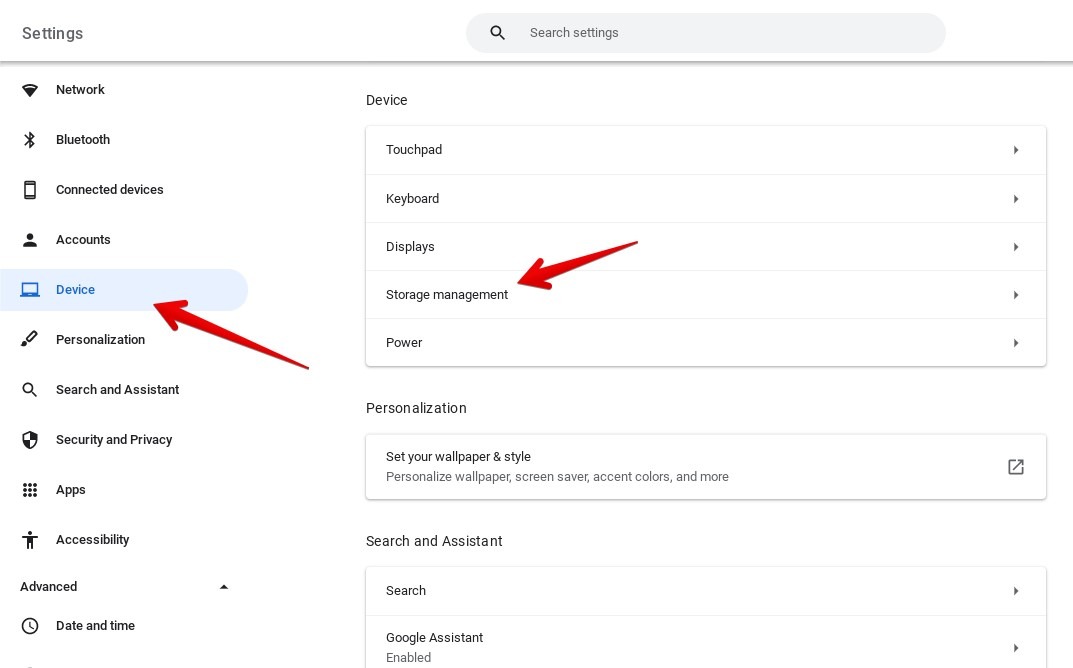Screen dimensions: 1073x668
Task: Select the Personalization pencil icon
Action: pyautogui.click(x=30, y=339)
